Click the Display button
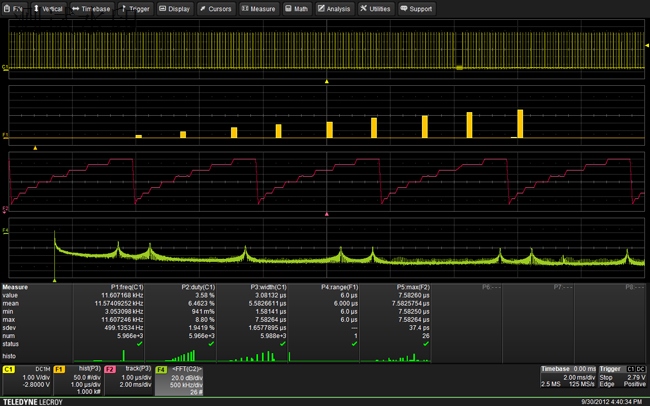The width and height of the screenshot is (650, 406). point(175,8)
